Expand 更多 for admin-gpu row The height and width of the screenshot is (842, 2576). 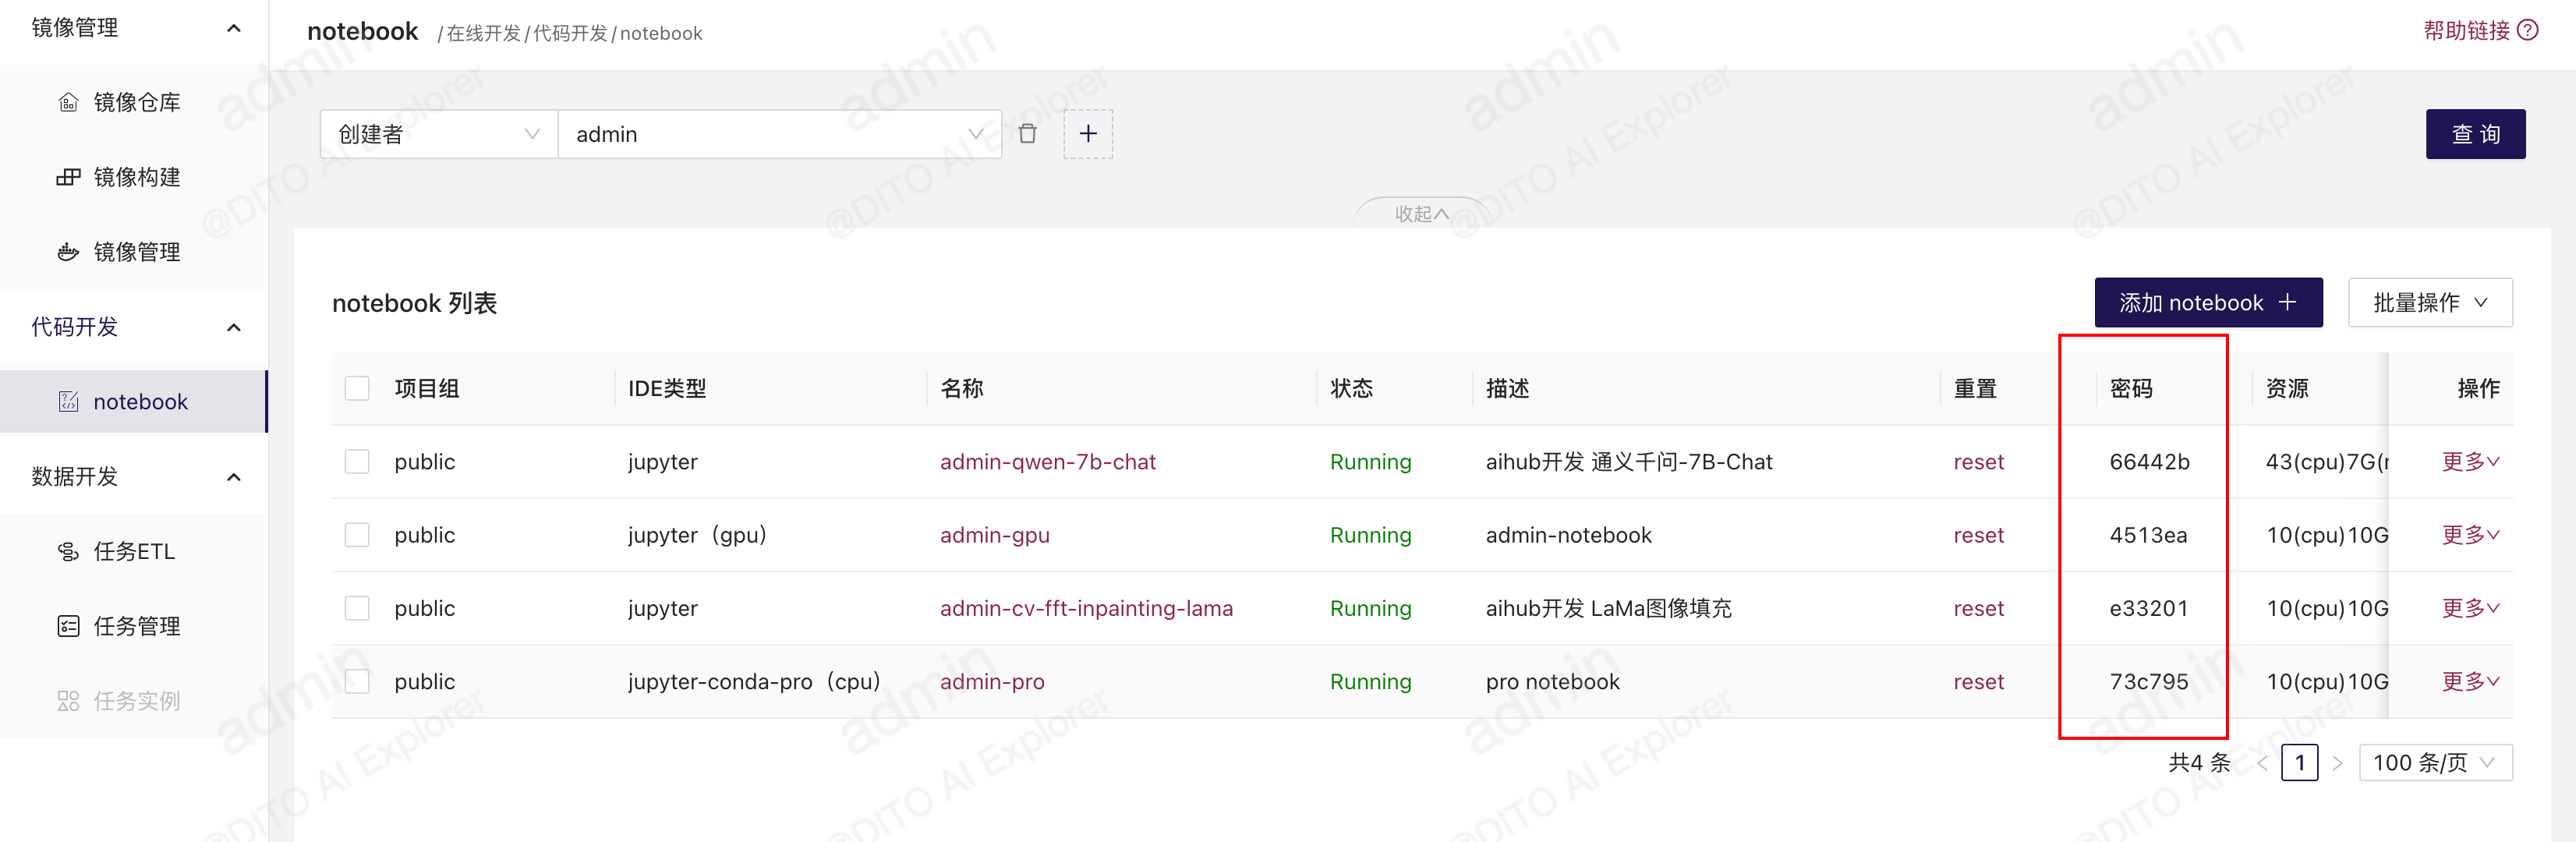pos(2470,535)
